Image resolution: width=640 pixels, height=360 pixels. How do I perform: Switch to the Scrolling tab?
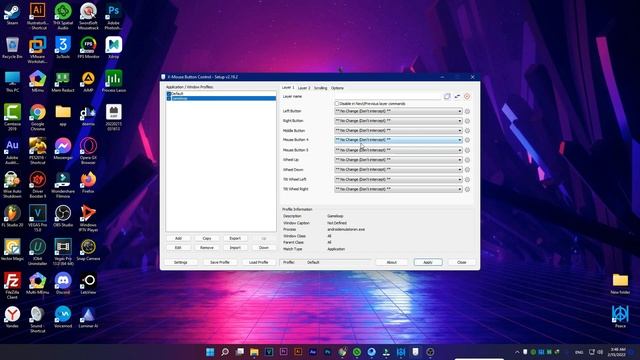coord(320,88)
